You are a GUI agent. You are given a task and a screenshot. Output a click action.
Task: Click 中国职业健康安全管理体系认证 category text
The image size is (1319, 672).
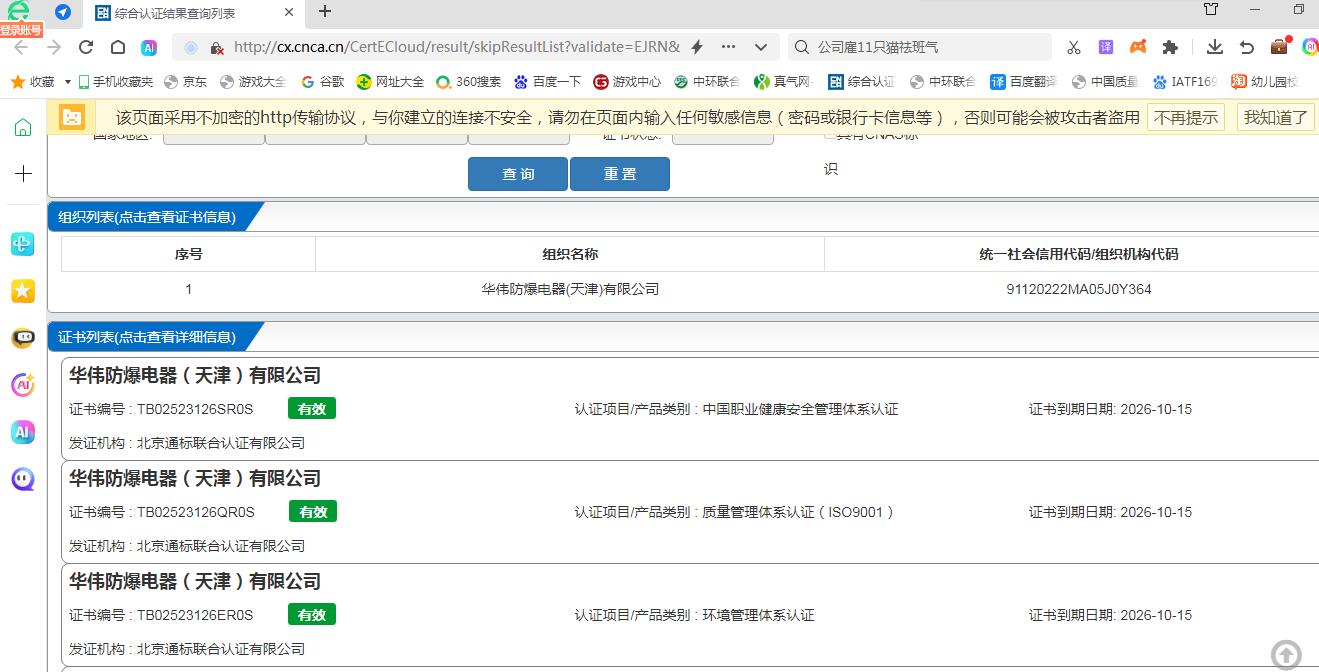coord(800,409)
